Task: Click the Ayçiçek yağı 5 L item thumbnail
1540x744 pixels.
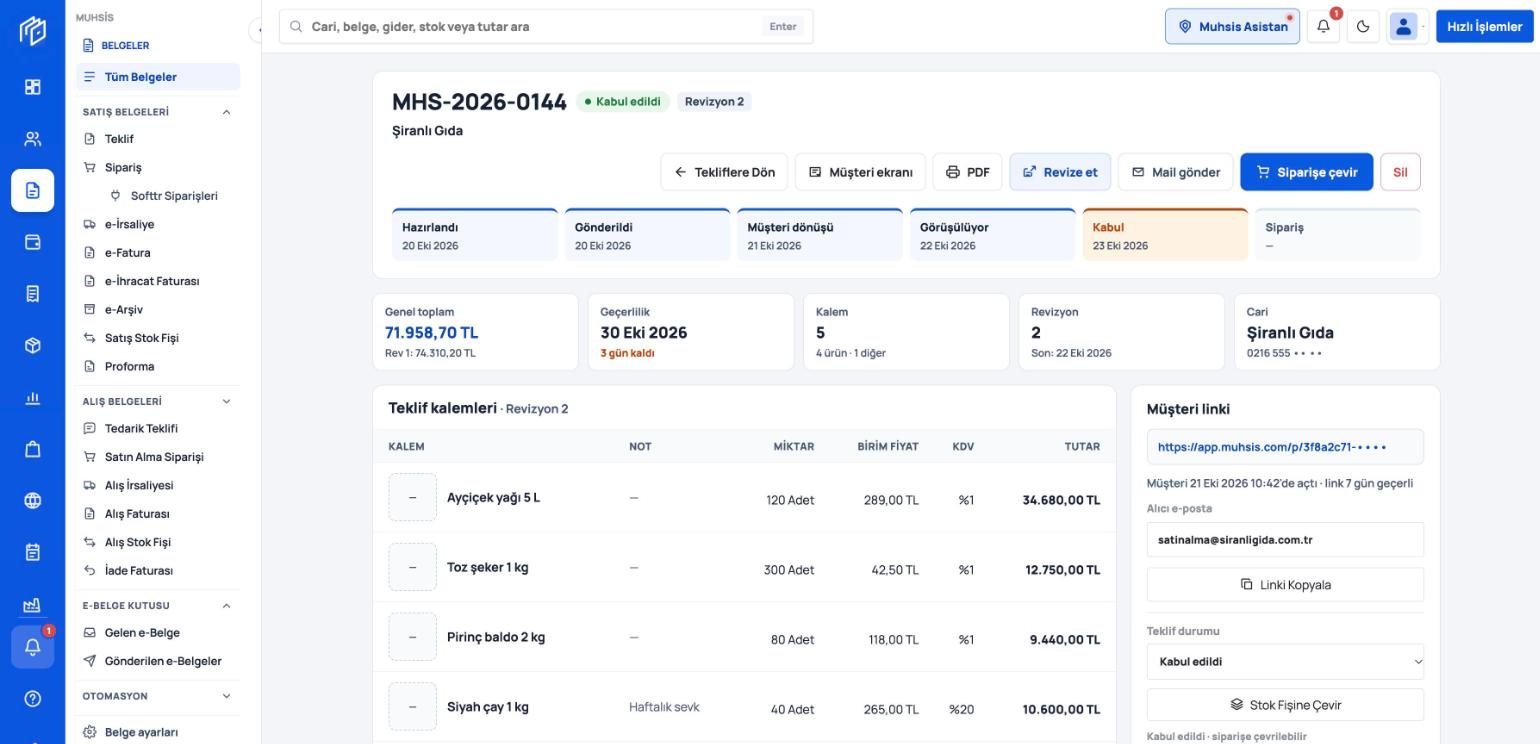Action: click(x=412, y=498)
